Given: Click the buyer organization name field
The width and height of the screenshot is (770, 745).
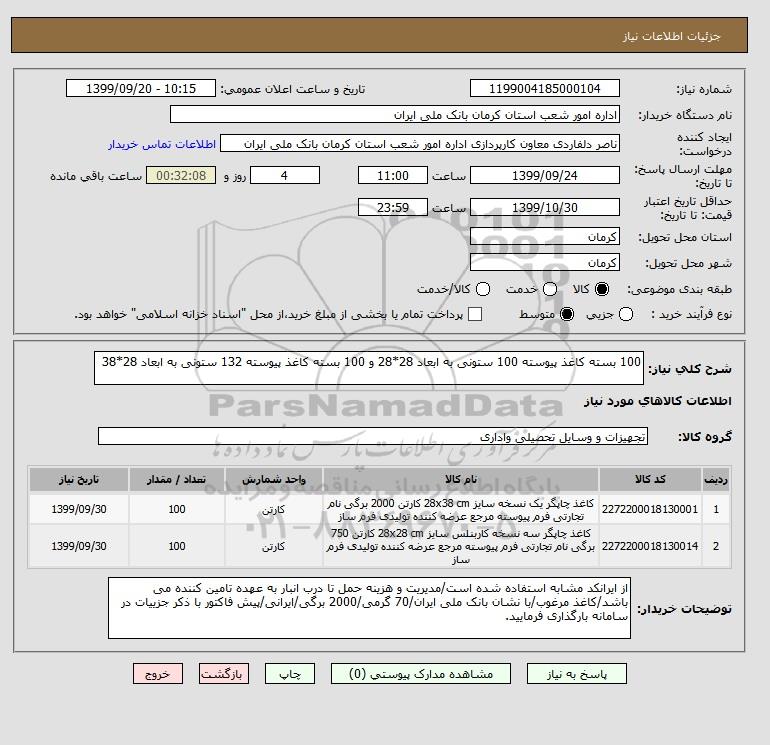Looking at the screenshot, I should point(395,114).
